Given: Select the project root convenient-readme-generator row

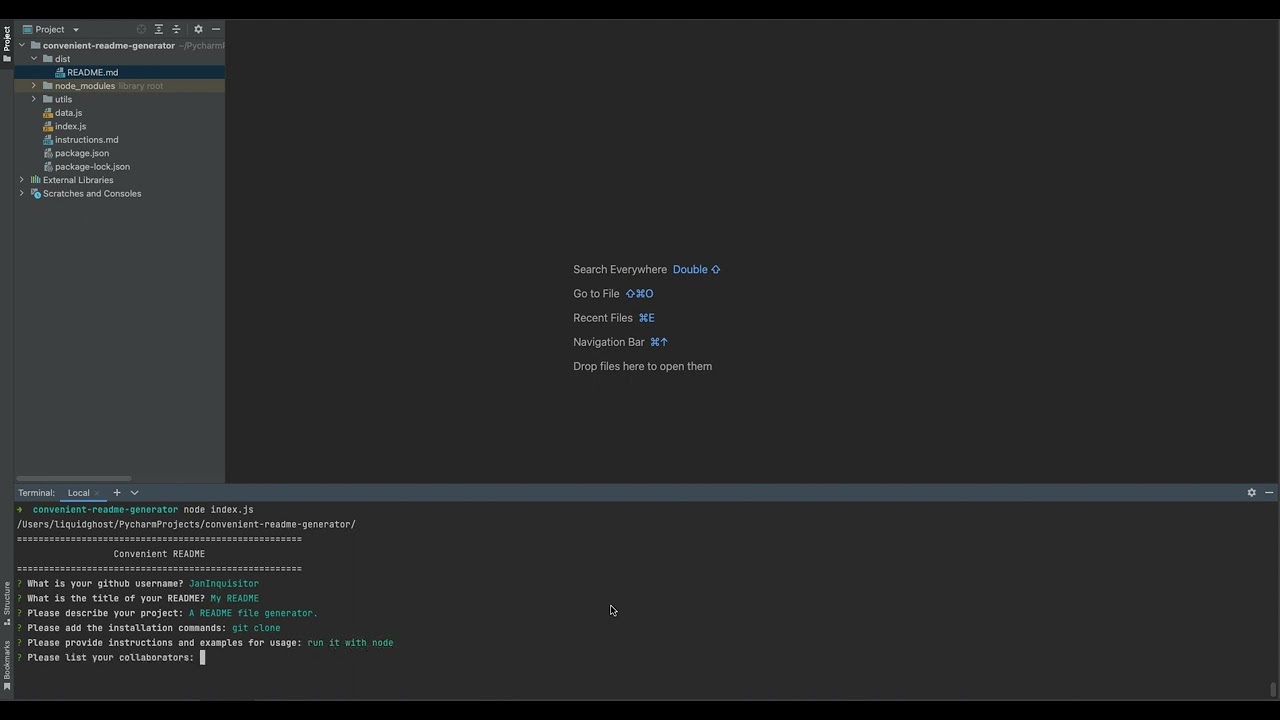Looking at the screenshot, I should point(120,45).
